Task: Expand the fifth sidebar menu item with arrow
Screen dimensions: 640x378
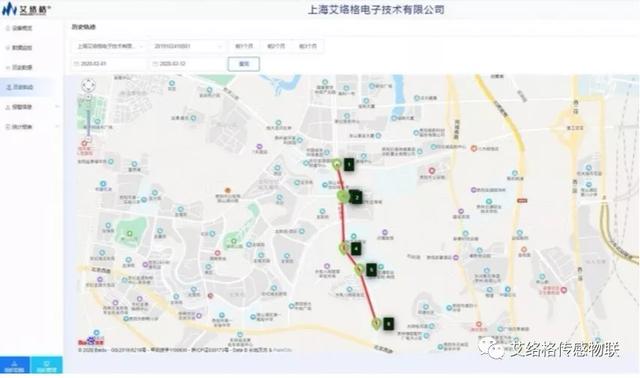Action: click(x=32, y=107)
